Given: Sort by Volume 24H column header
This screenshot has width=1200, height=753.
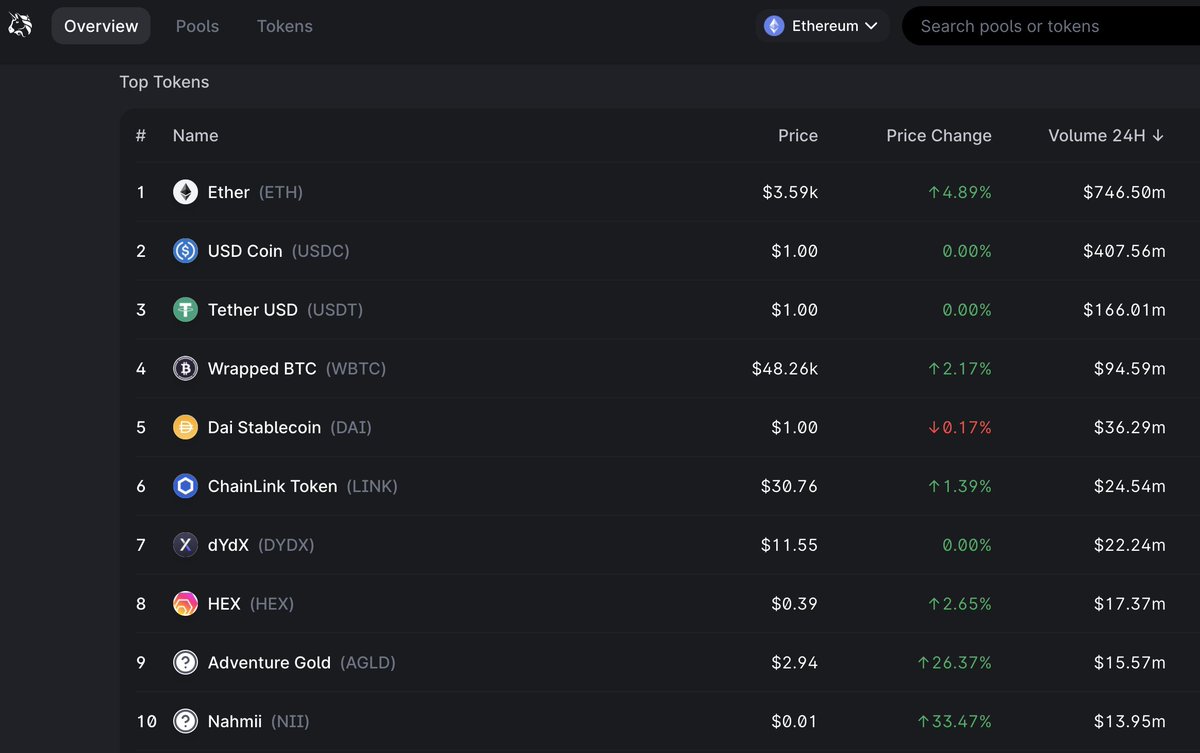Looking at the screenshot, I should tap(1106, 136).
